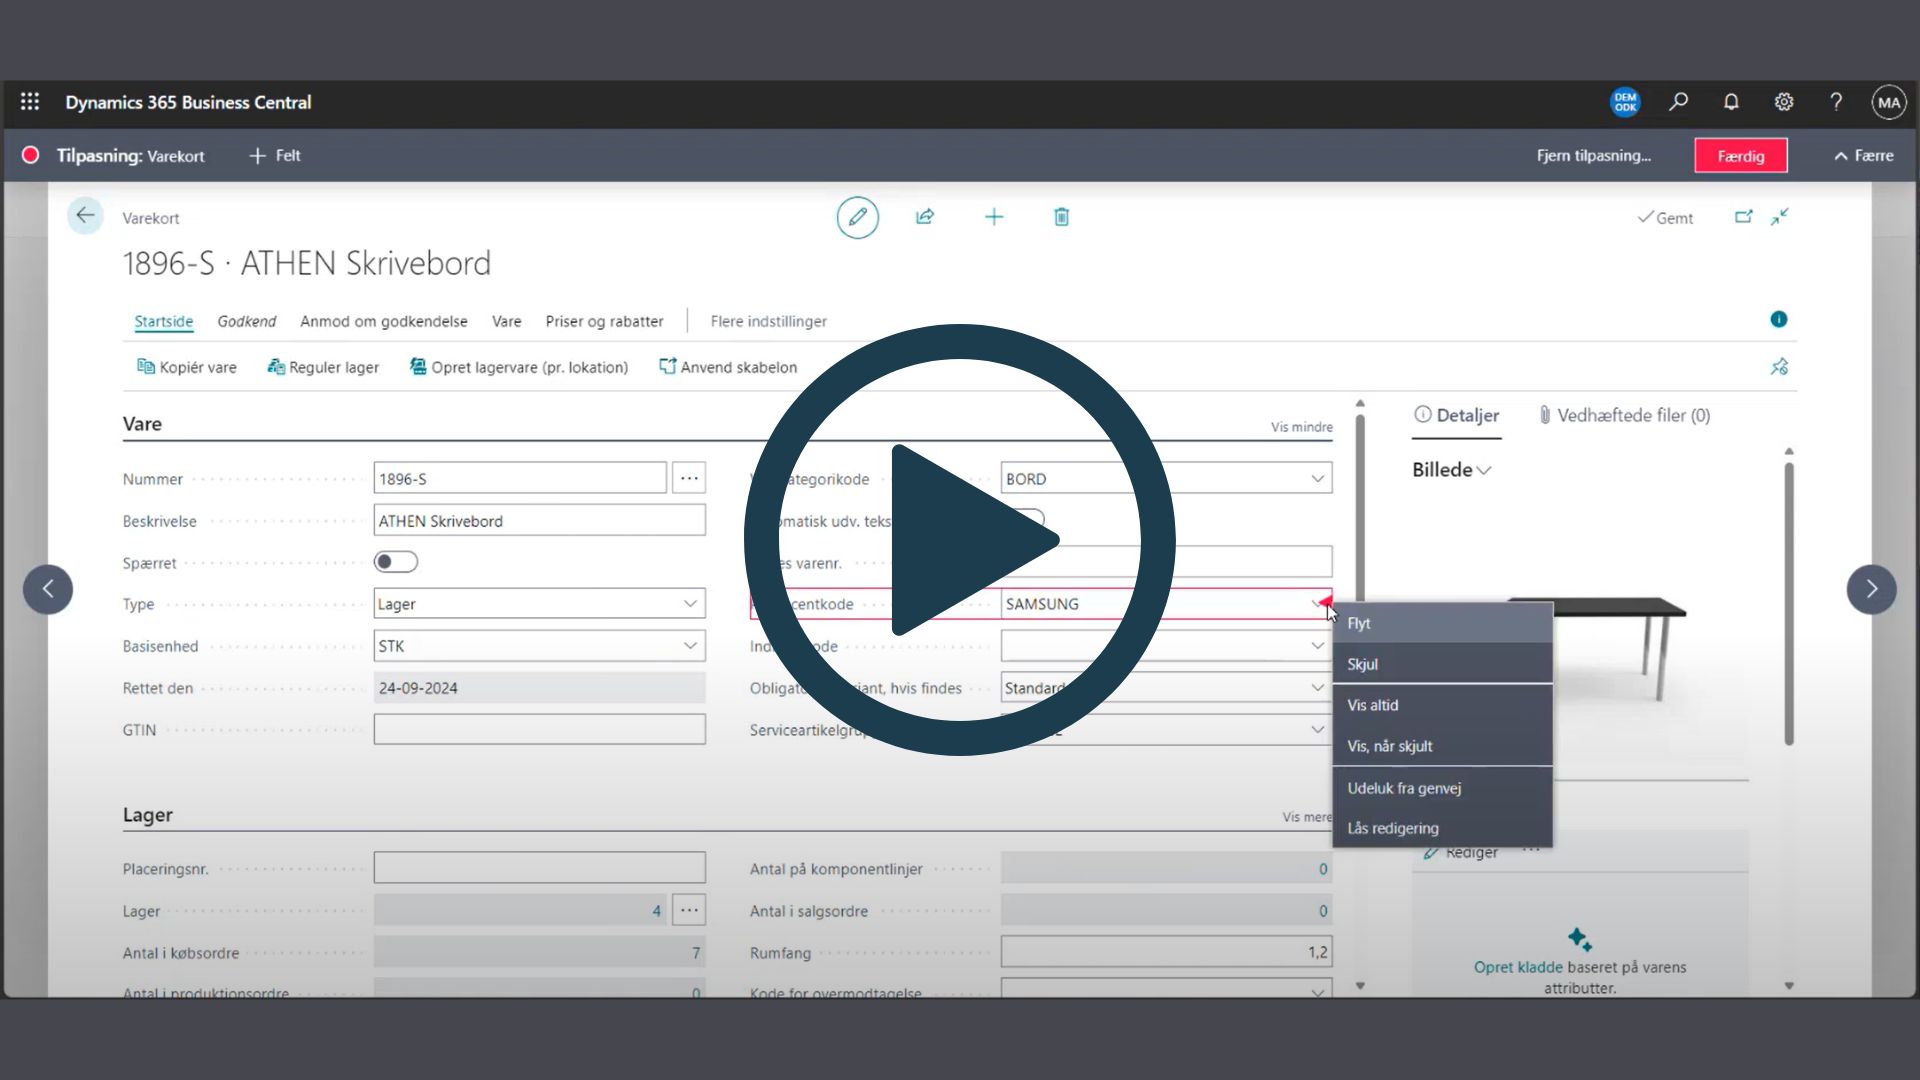Click the MA user avatar
The image size is (1920, 1080).
coord(1889,102)
